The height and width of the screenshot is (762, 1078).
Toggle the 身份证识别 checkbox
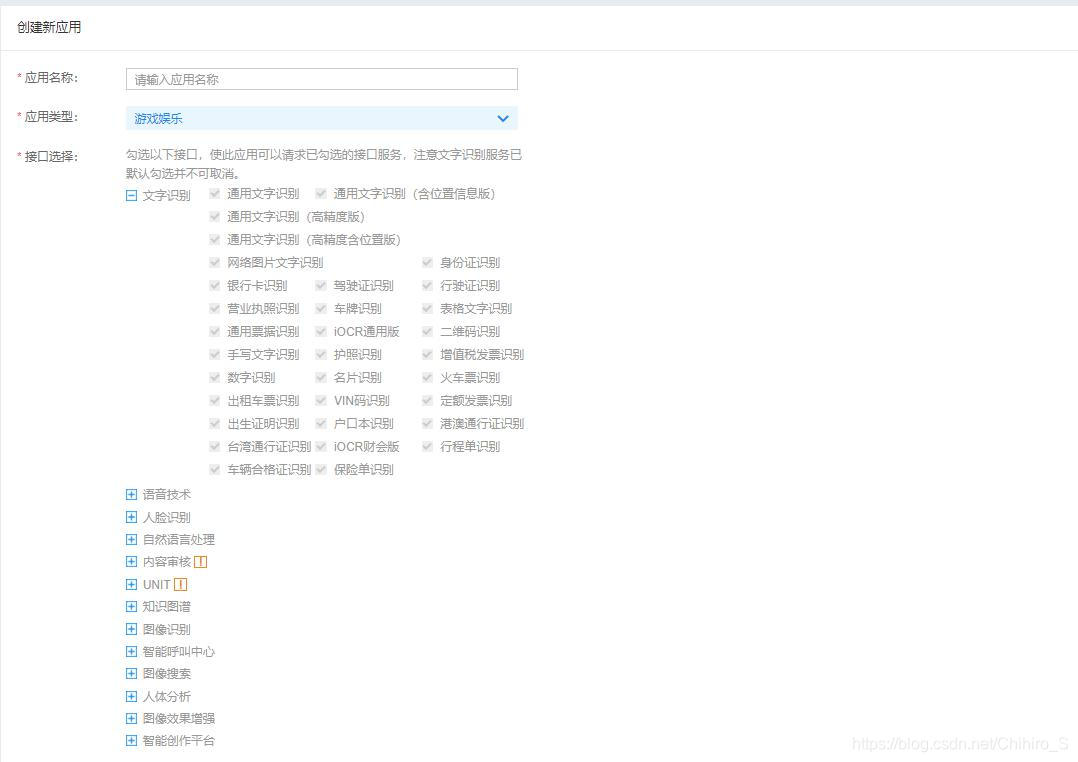click(428, 263)
